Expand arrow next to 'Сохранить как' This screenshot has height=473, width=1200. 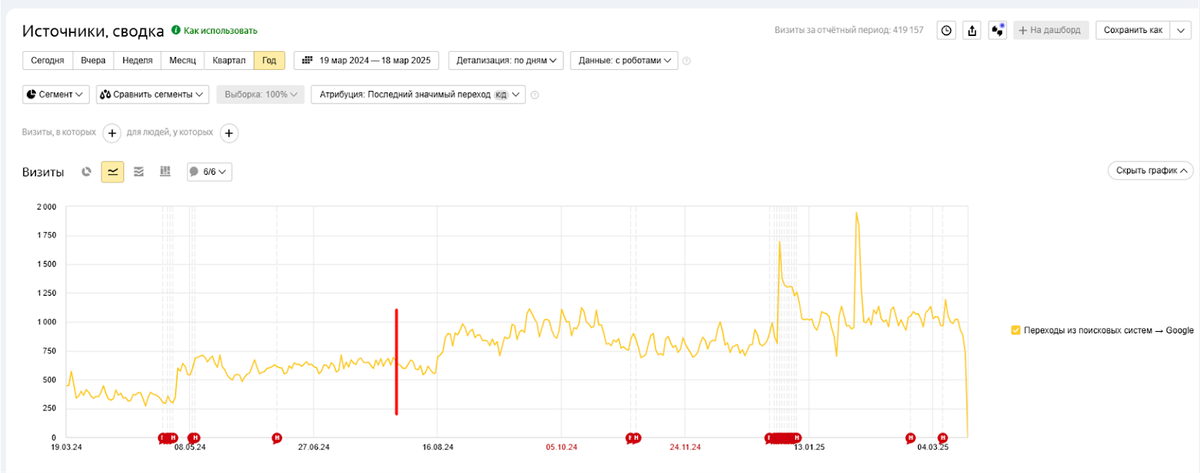[1181, 30]
